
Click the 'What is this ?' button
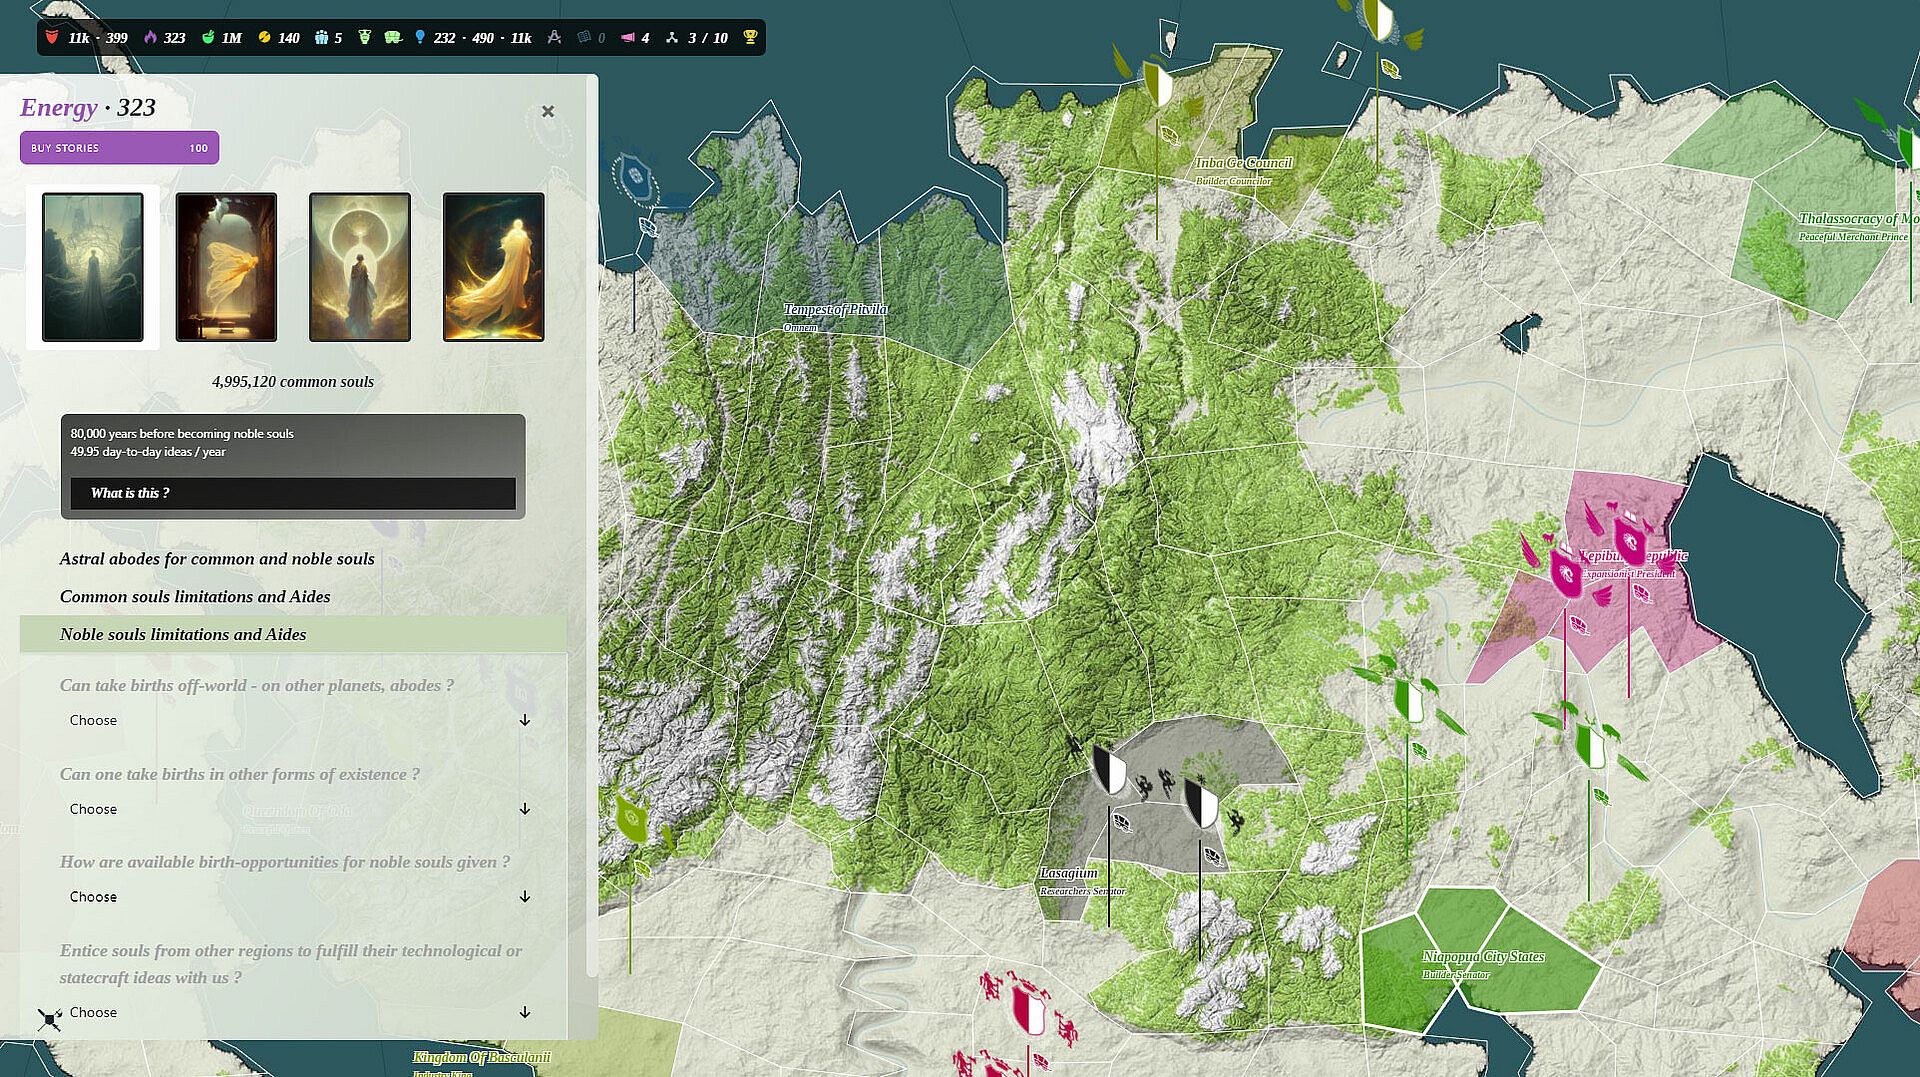(x=293, y=493)
